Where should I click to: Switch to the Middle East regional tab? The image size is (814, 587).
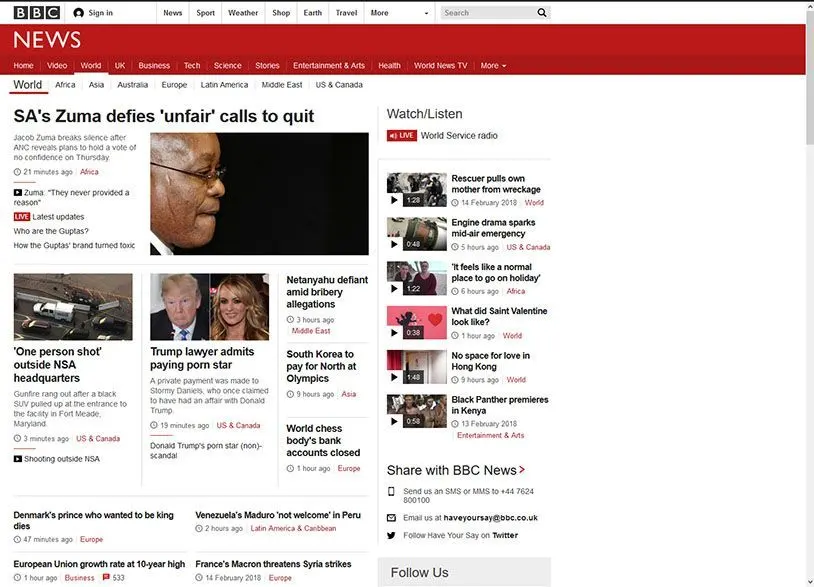pyautogui.click(x=282, y=85)
